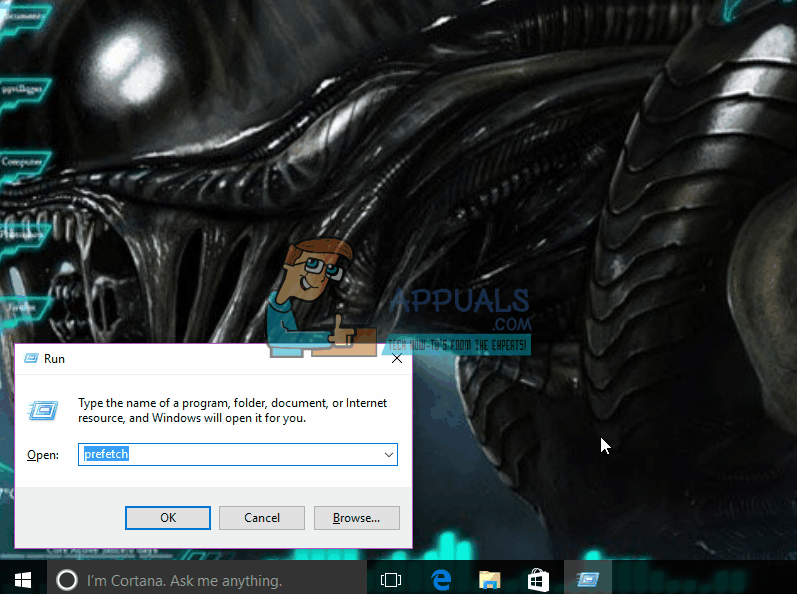797x594 pixels.
Task: Open the Browse... file picker
Action: coord(356,518)
